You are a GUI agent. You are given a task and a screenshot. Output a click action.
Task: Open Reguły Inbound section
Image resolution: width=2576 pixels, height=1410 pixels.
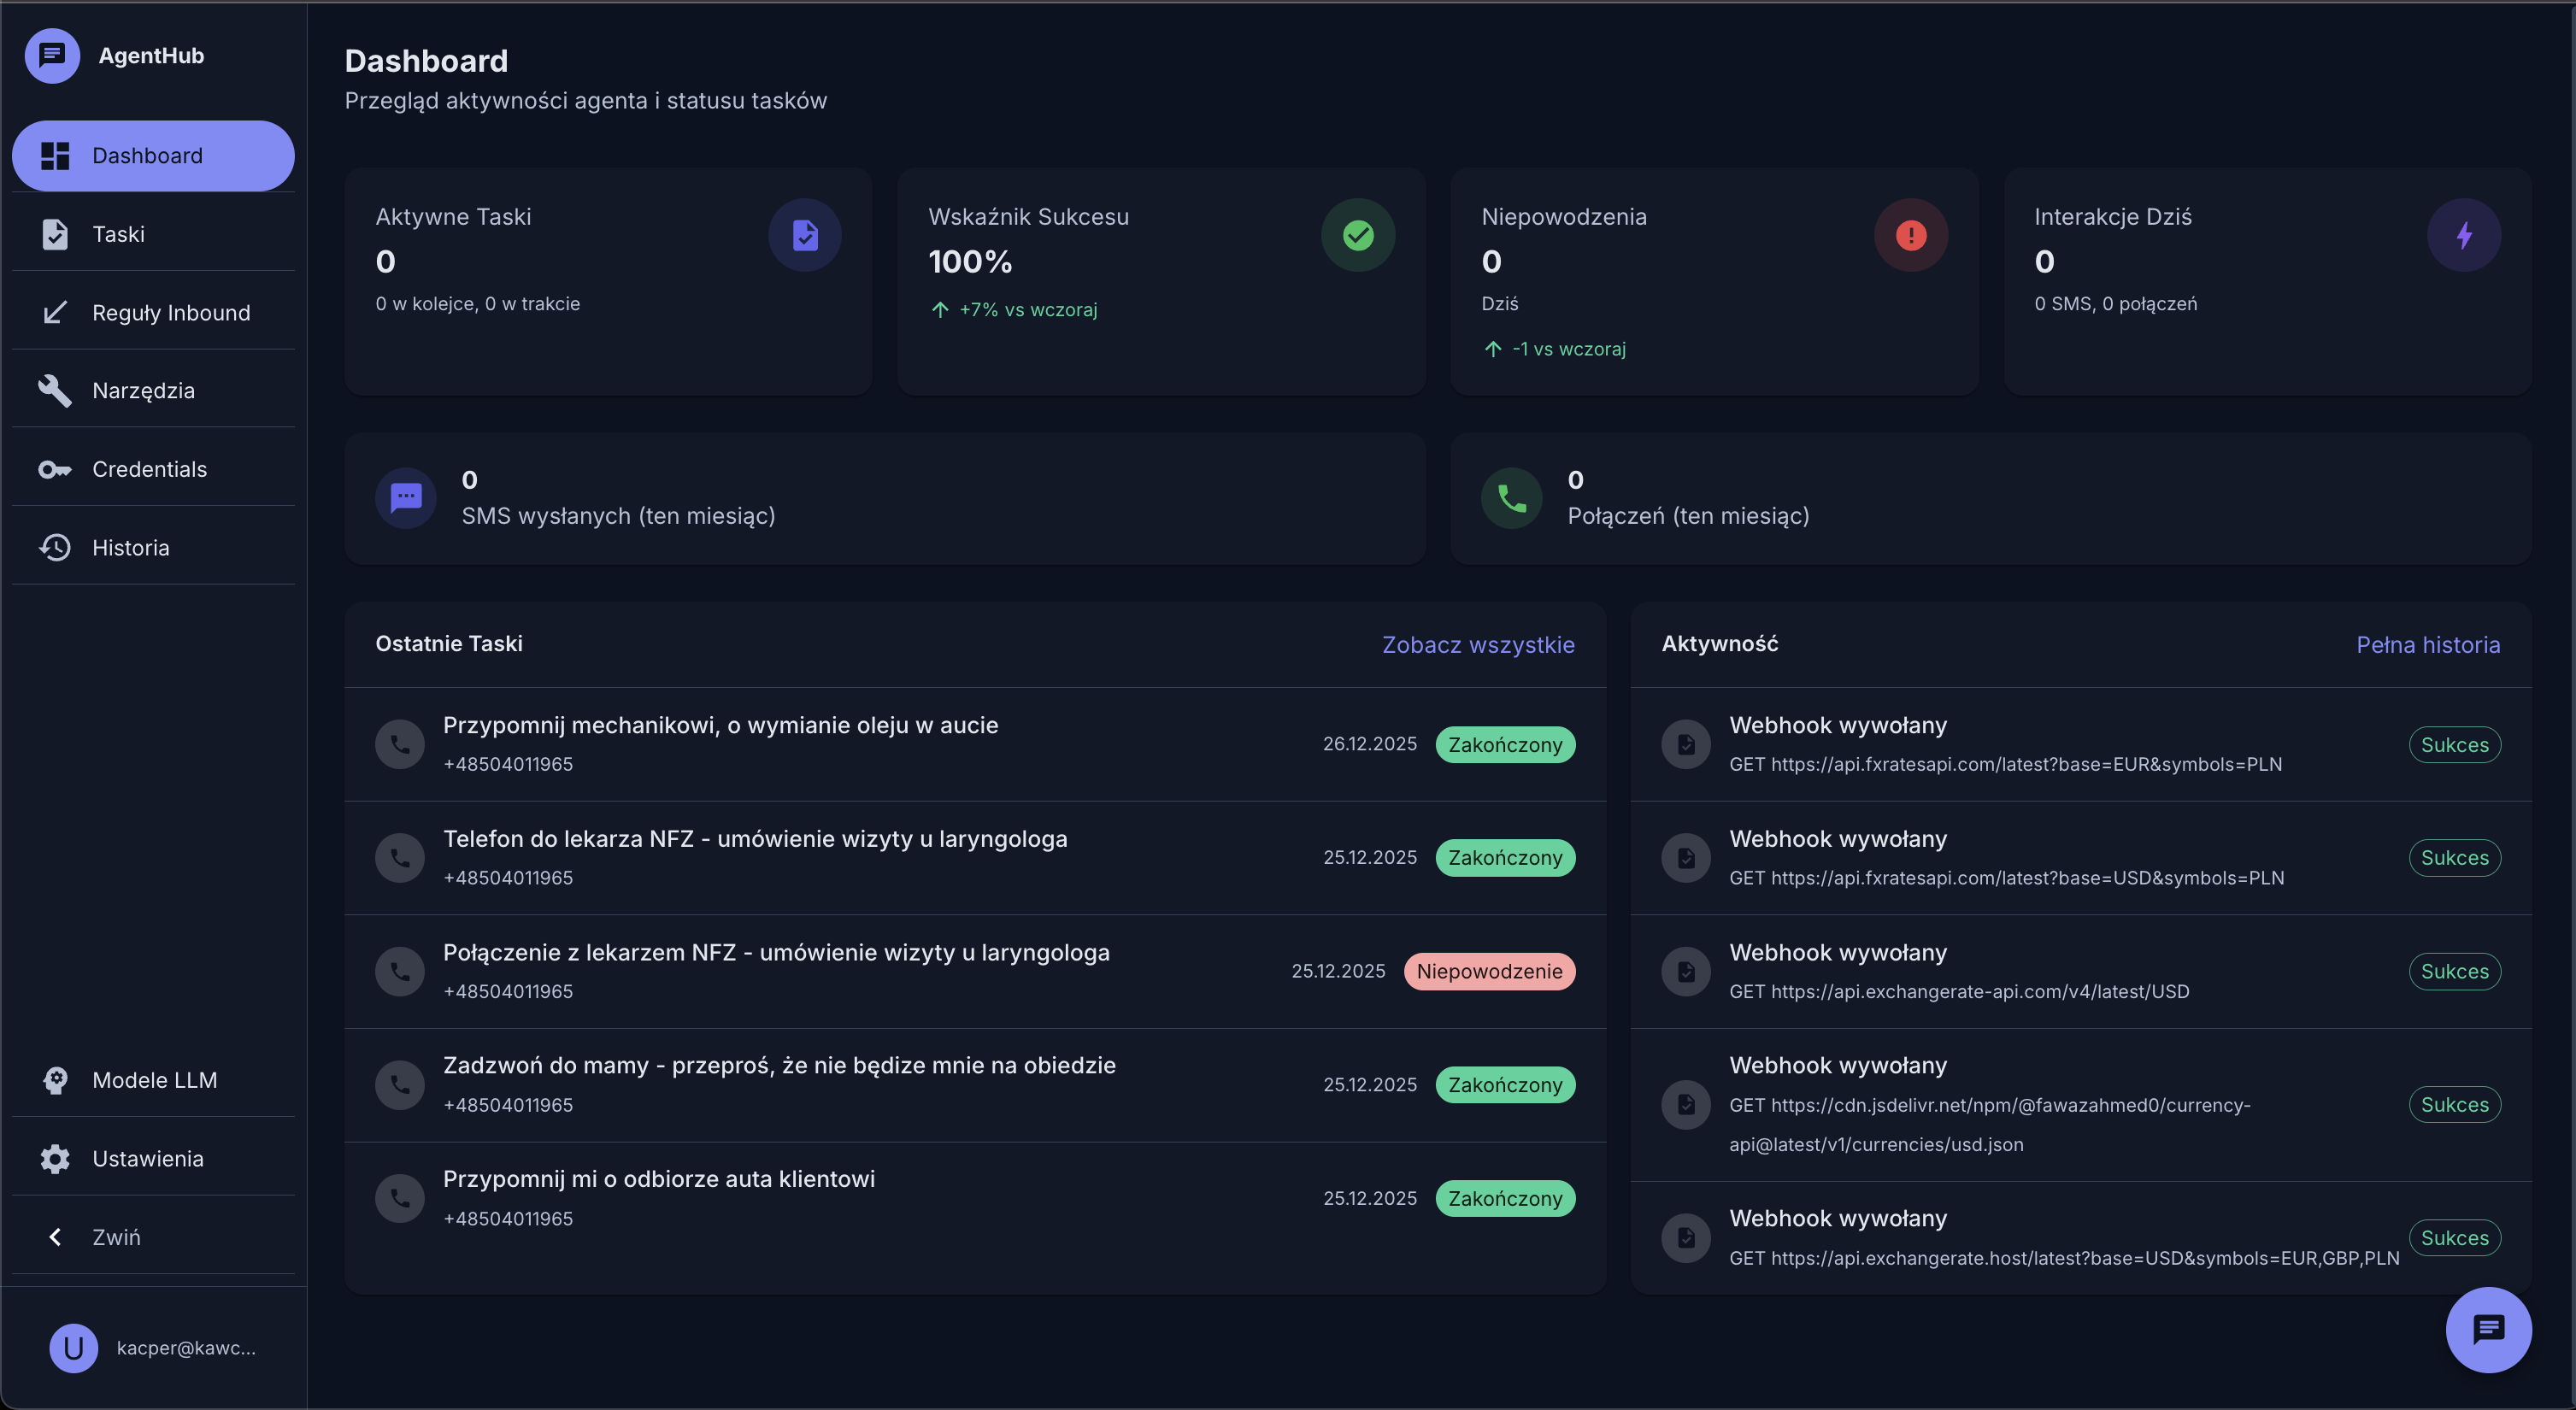click(153, 313)
